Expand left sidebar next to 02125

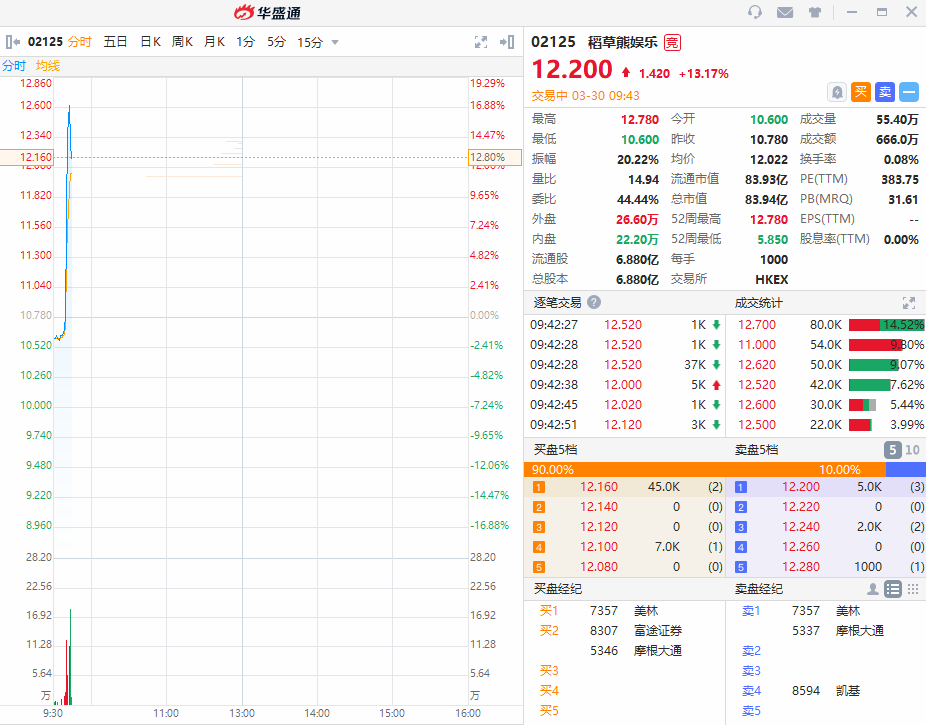[13, 42]
